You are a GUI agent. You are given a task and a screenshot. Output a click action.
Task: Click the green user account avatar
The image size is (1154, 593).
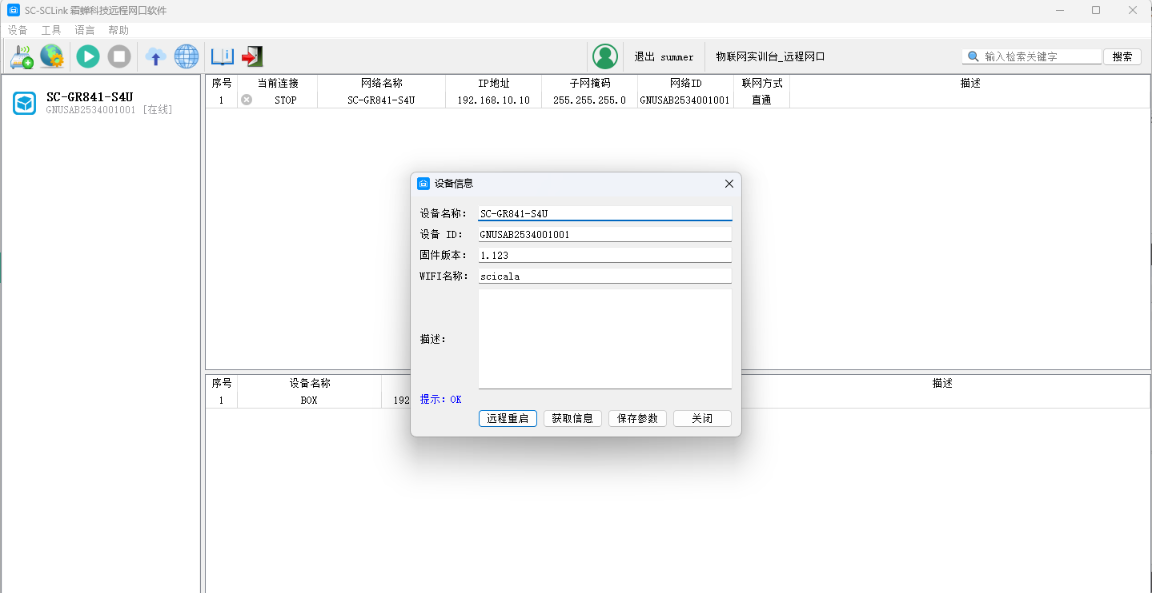(x=605, y=57)
